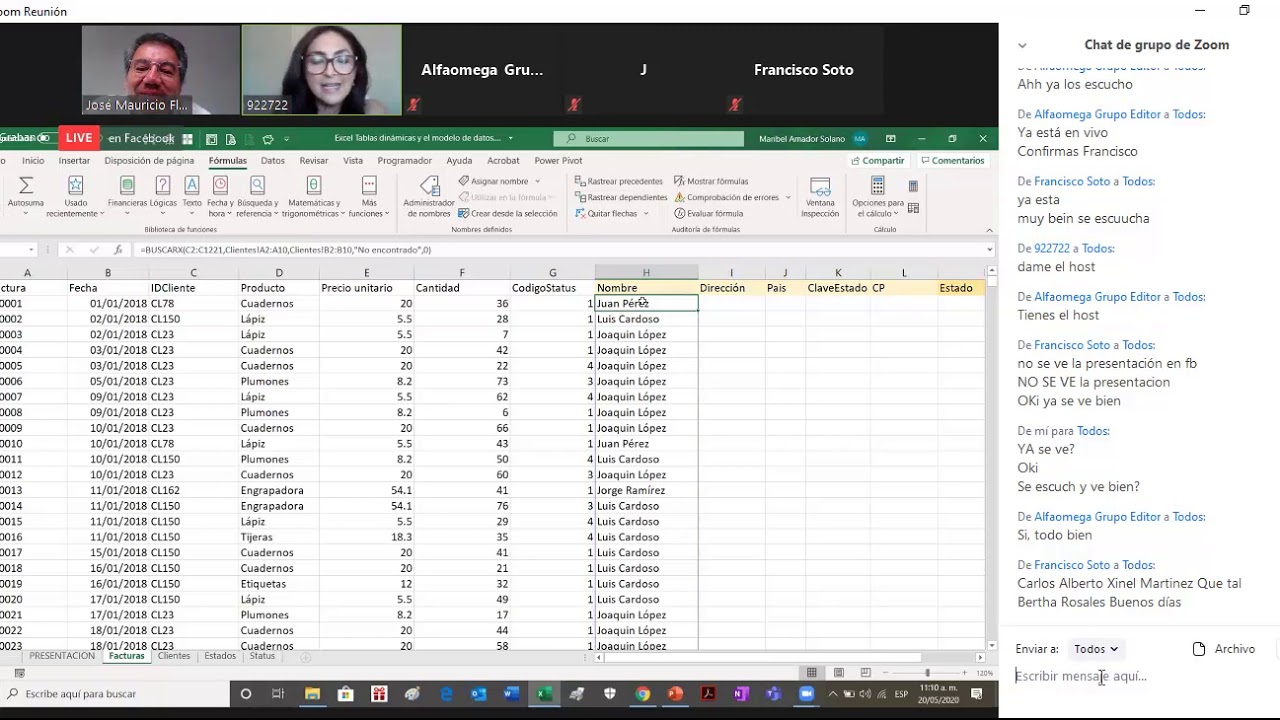Open Excel file title dropdown
Image resolution: width=1280 pixels, height=720 pixels.
(x=510, y=138)
